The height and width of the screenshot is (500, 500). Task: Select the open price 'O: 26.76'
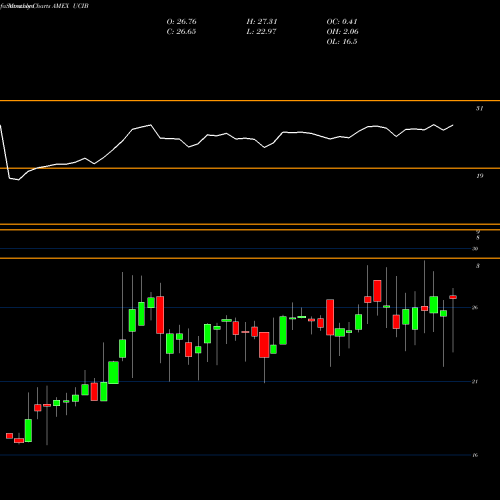click(181, 22)
